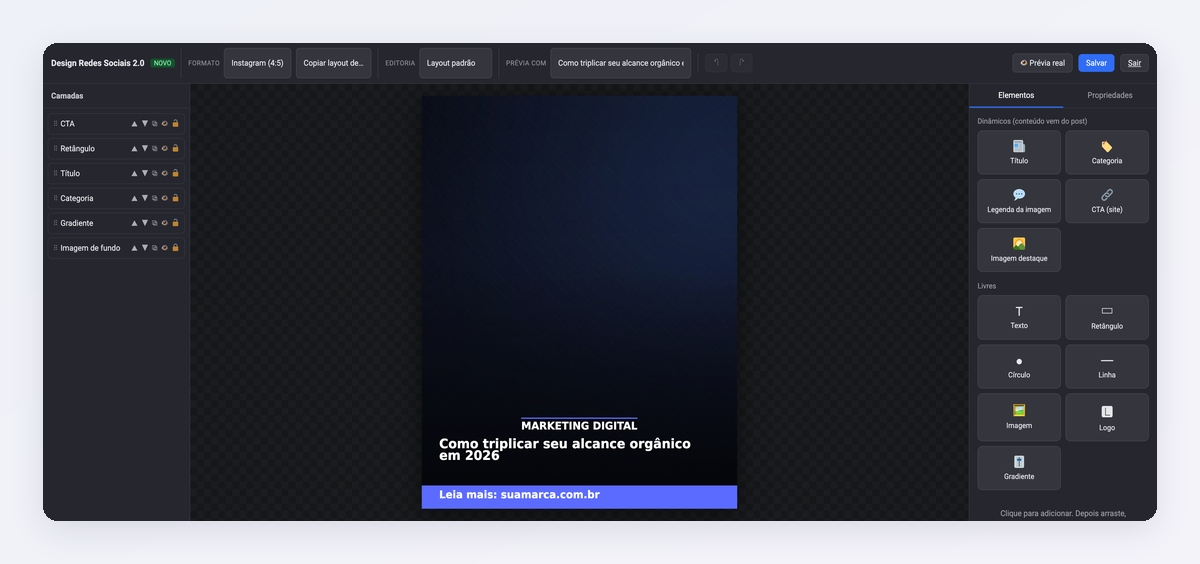Add a Logo element
The image size is (1200, 564).
coord(1107,417)
